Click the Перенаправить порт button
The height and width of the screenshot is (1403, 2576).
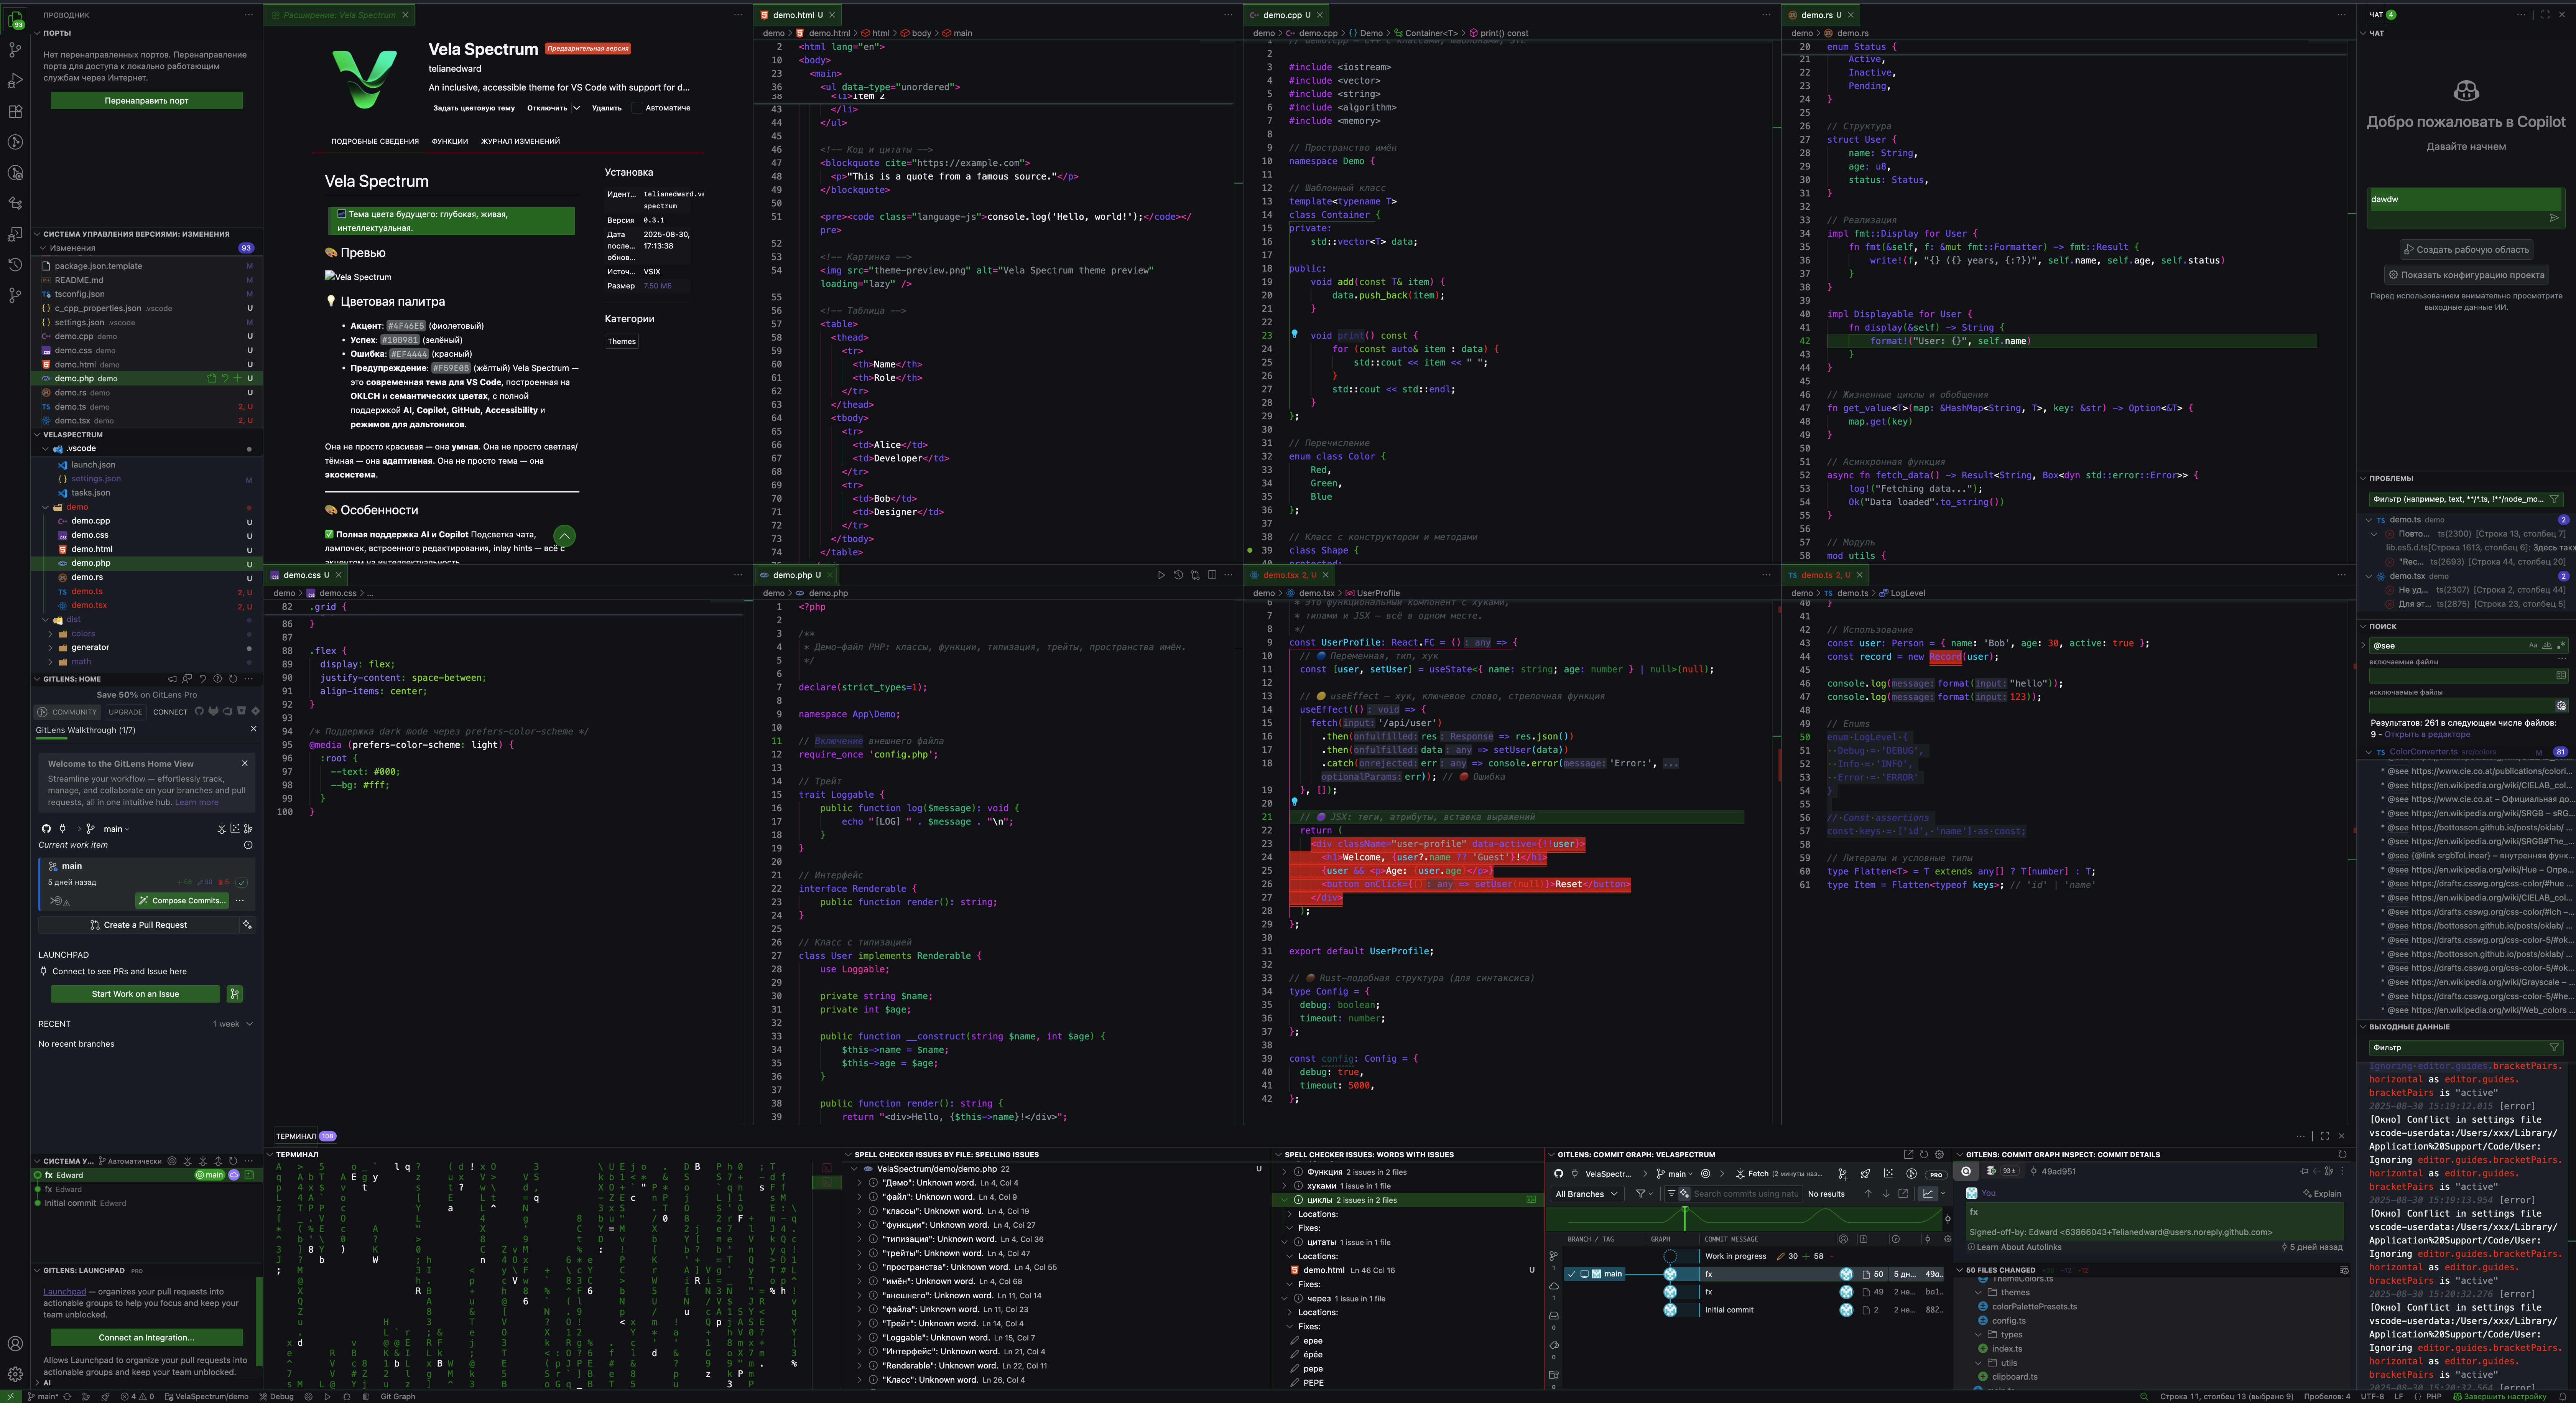coord(146,100)
